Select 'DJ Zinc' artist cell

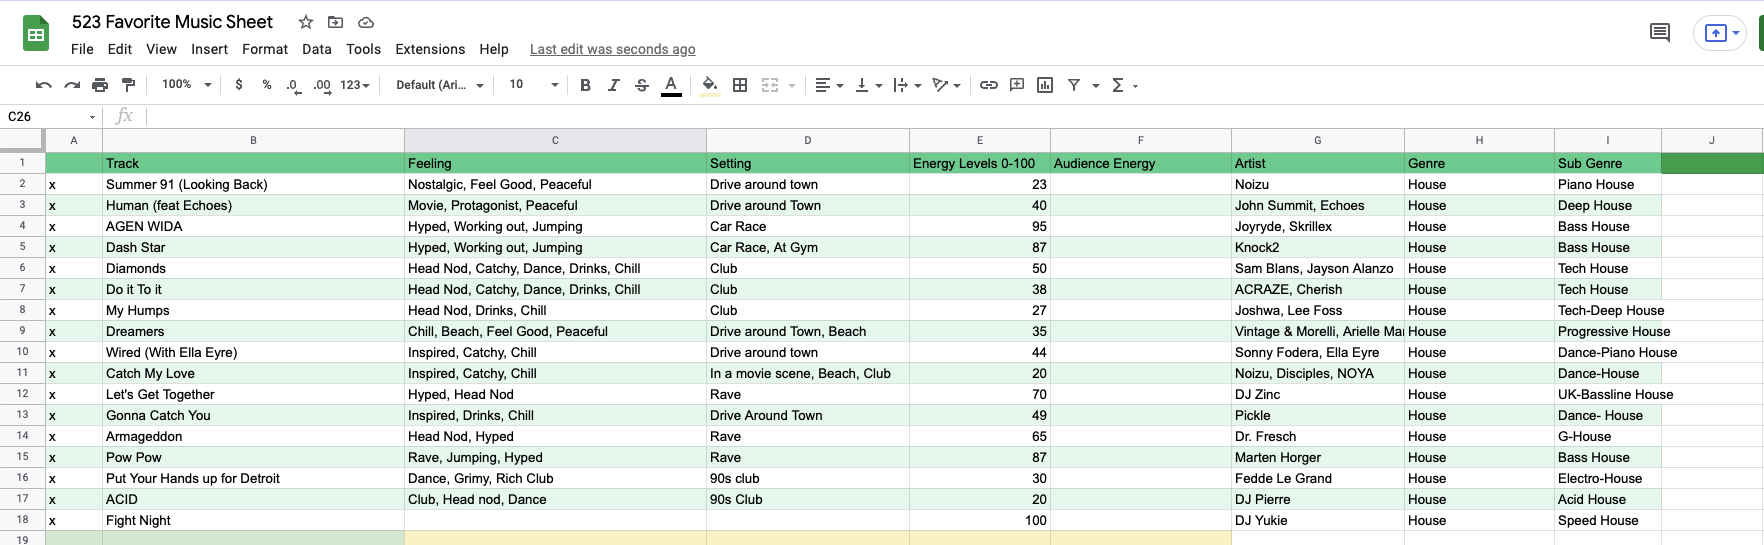(1317, 394)
